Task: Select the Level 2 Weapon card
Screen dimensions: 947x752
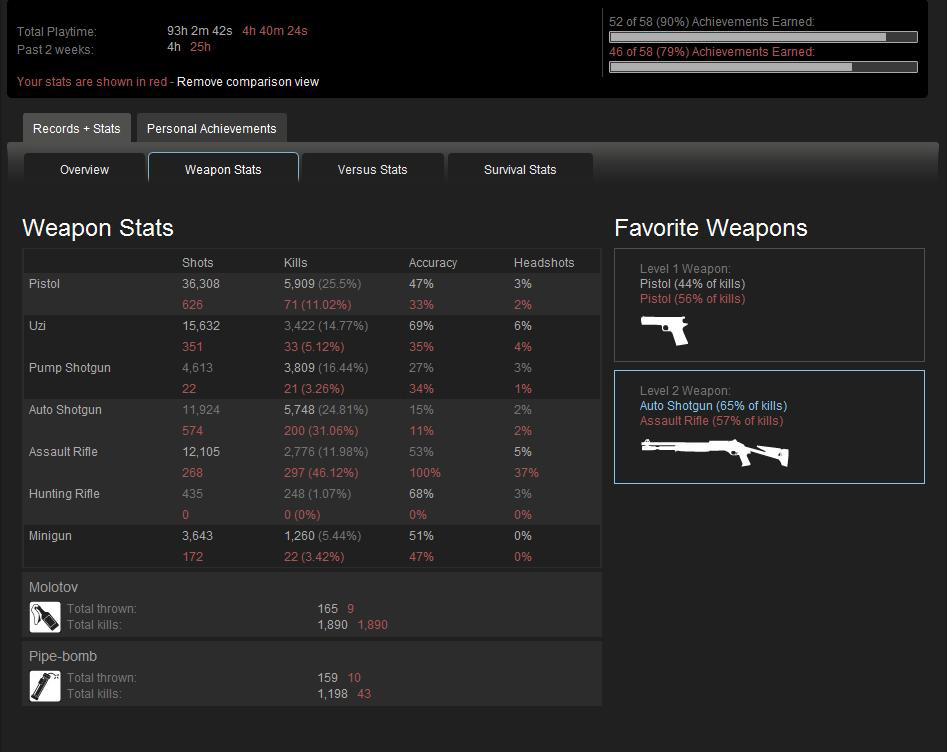Action: click(x=769, y=426)
